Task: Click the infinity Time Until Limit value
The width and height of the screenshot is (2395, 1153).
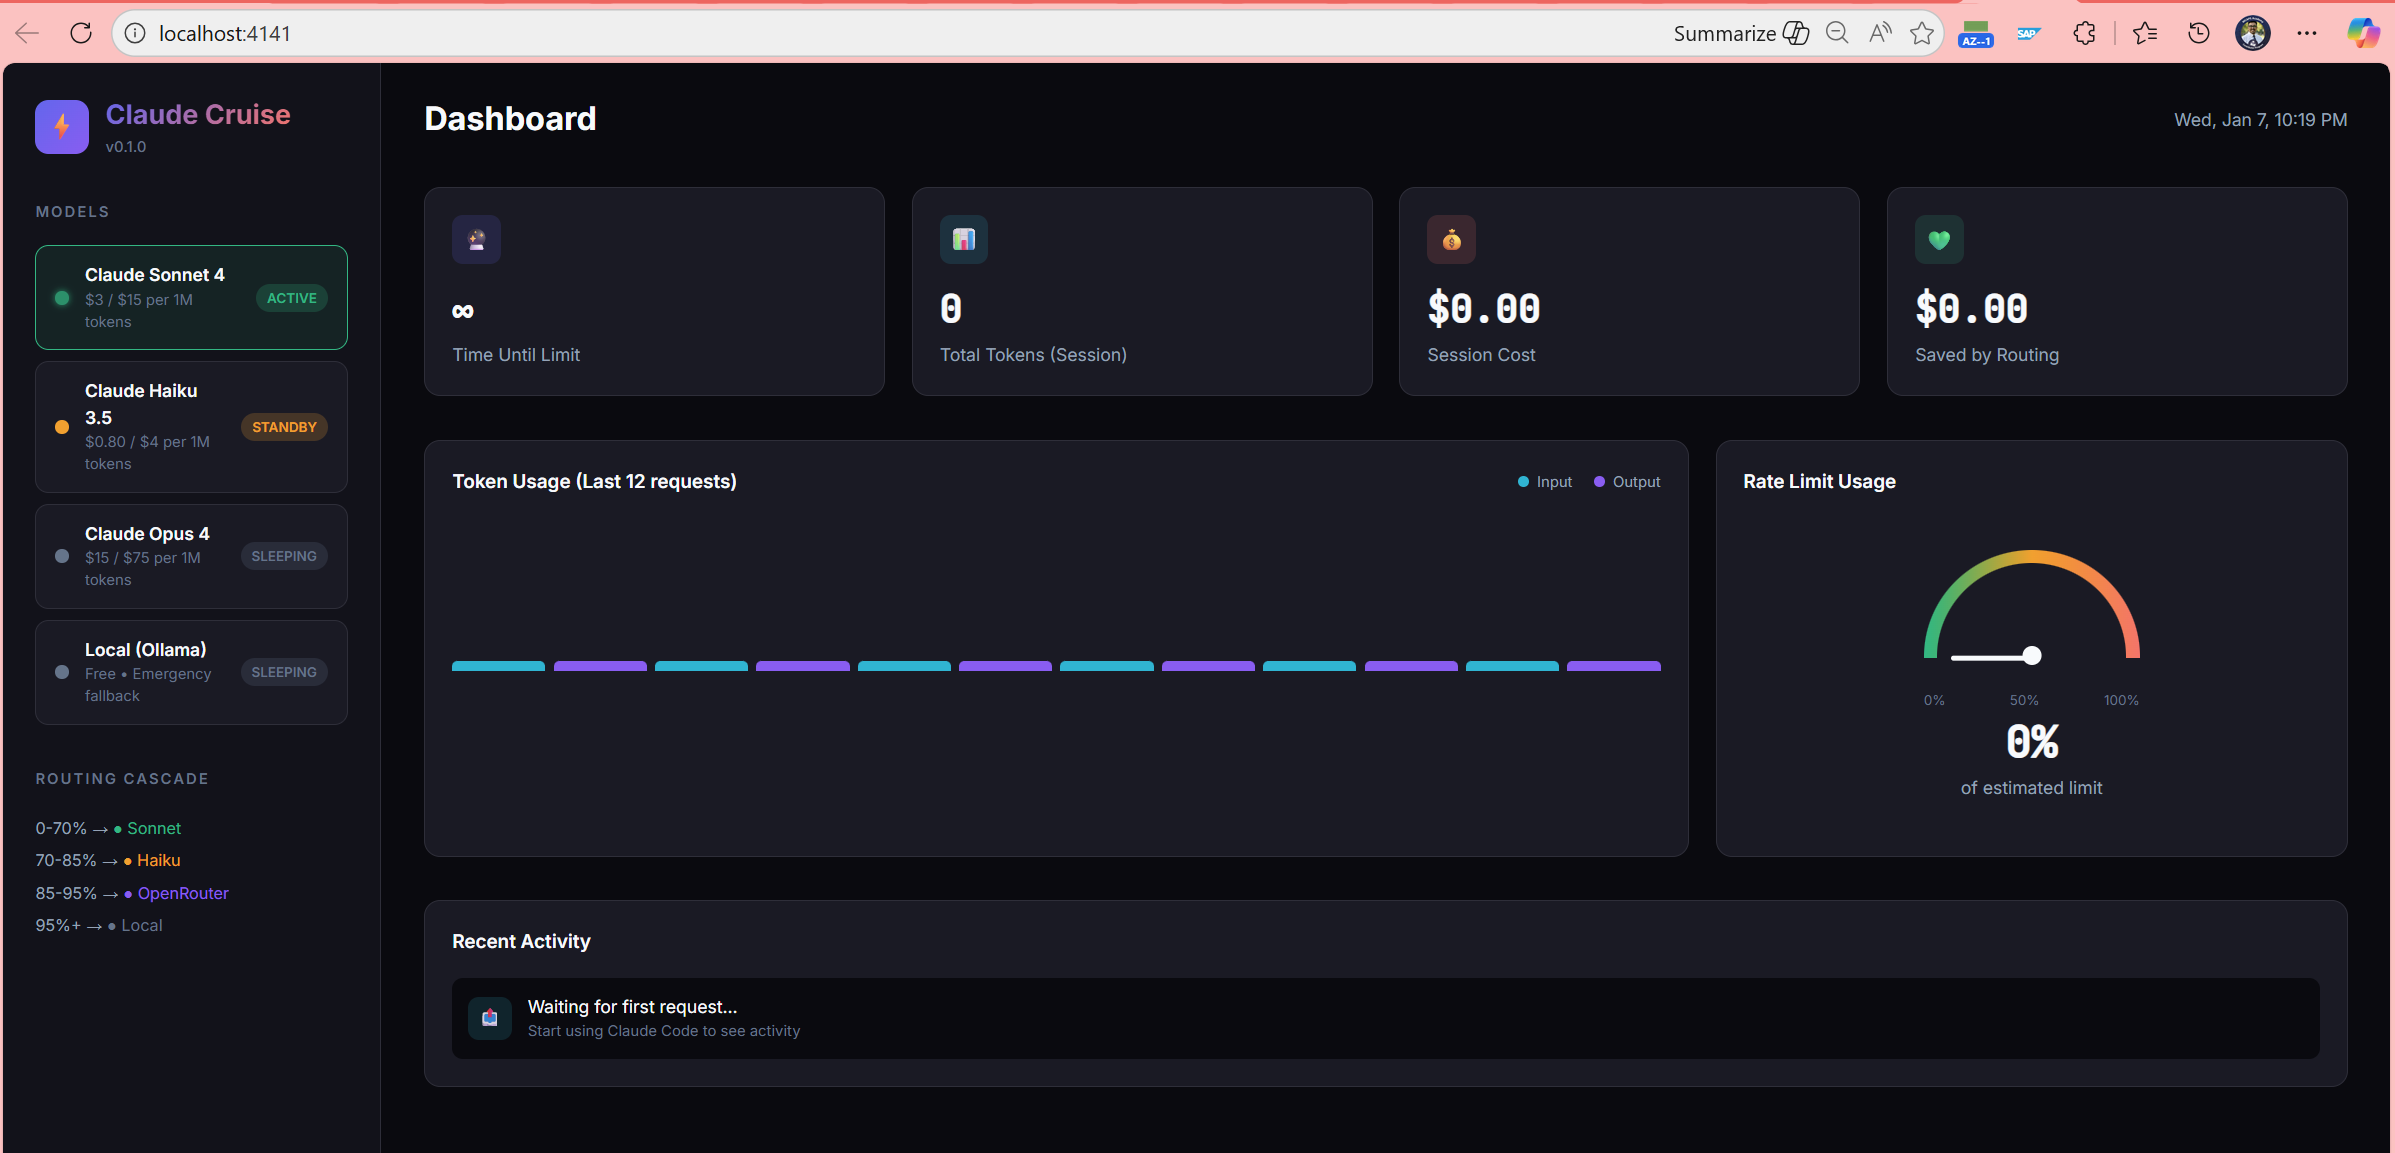Action: (x=463, y=311)
